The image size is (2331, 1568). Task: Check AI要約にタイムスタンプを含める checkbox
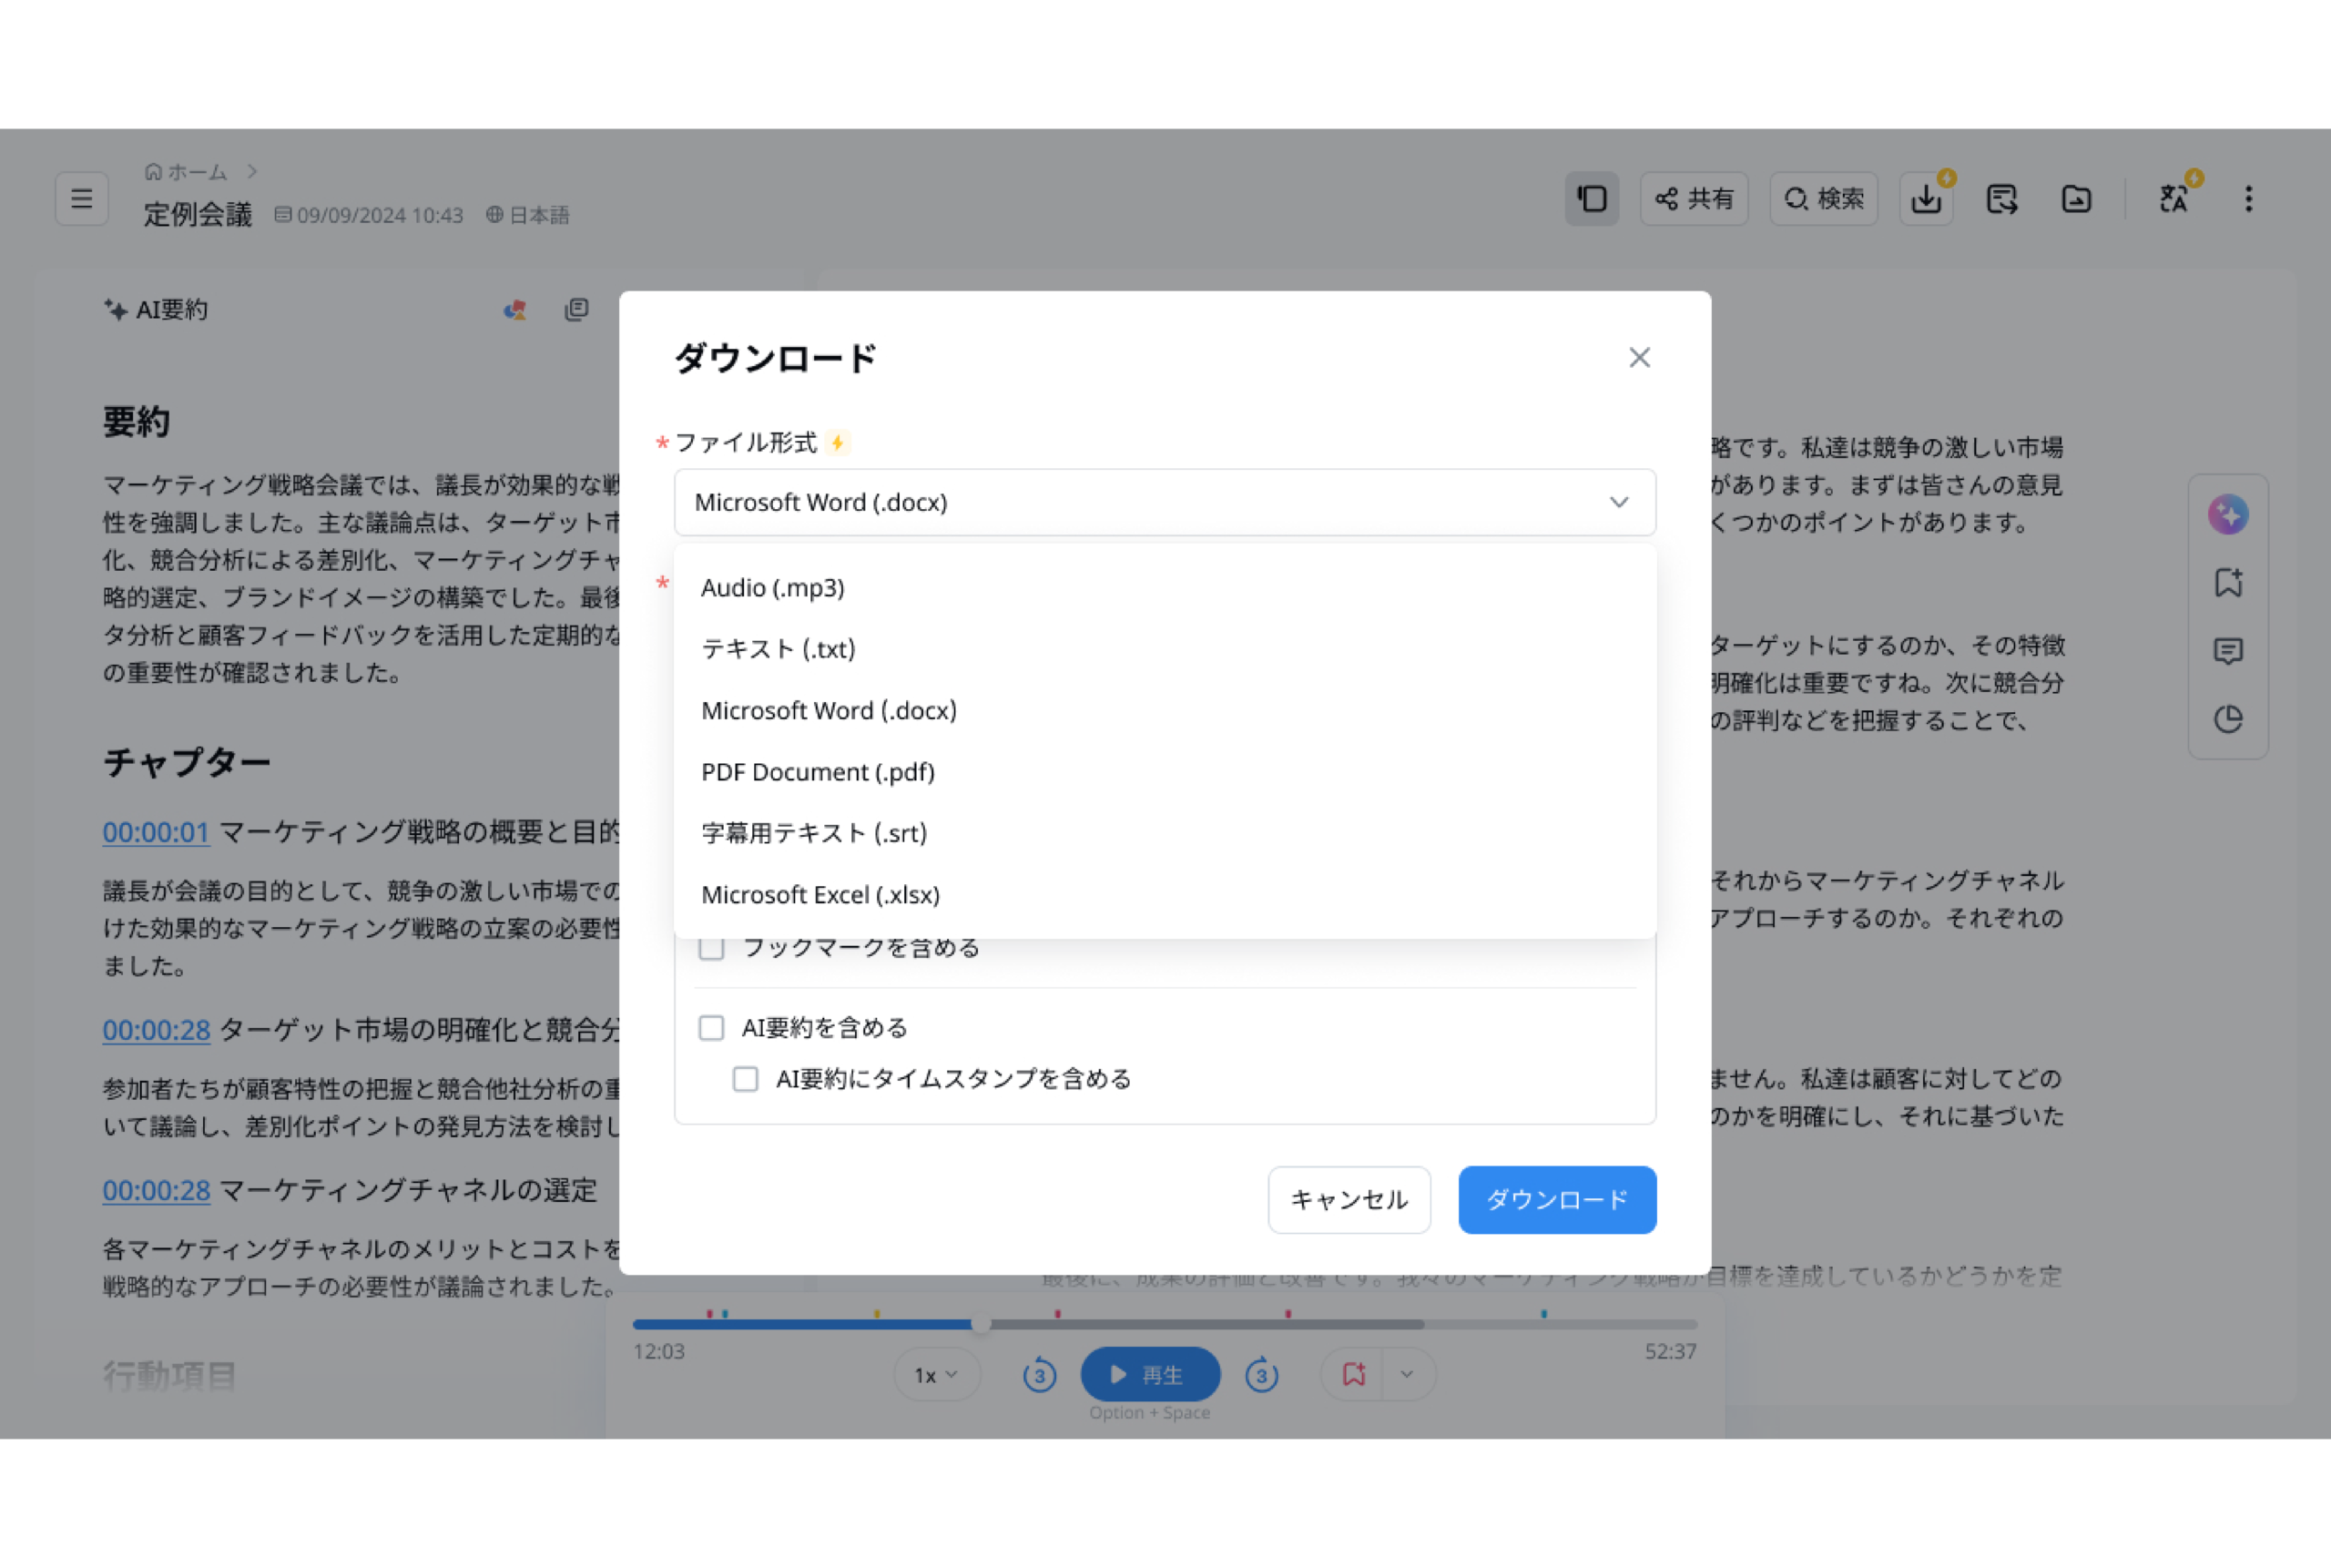click(745, 1079)
